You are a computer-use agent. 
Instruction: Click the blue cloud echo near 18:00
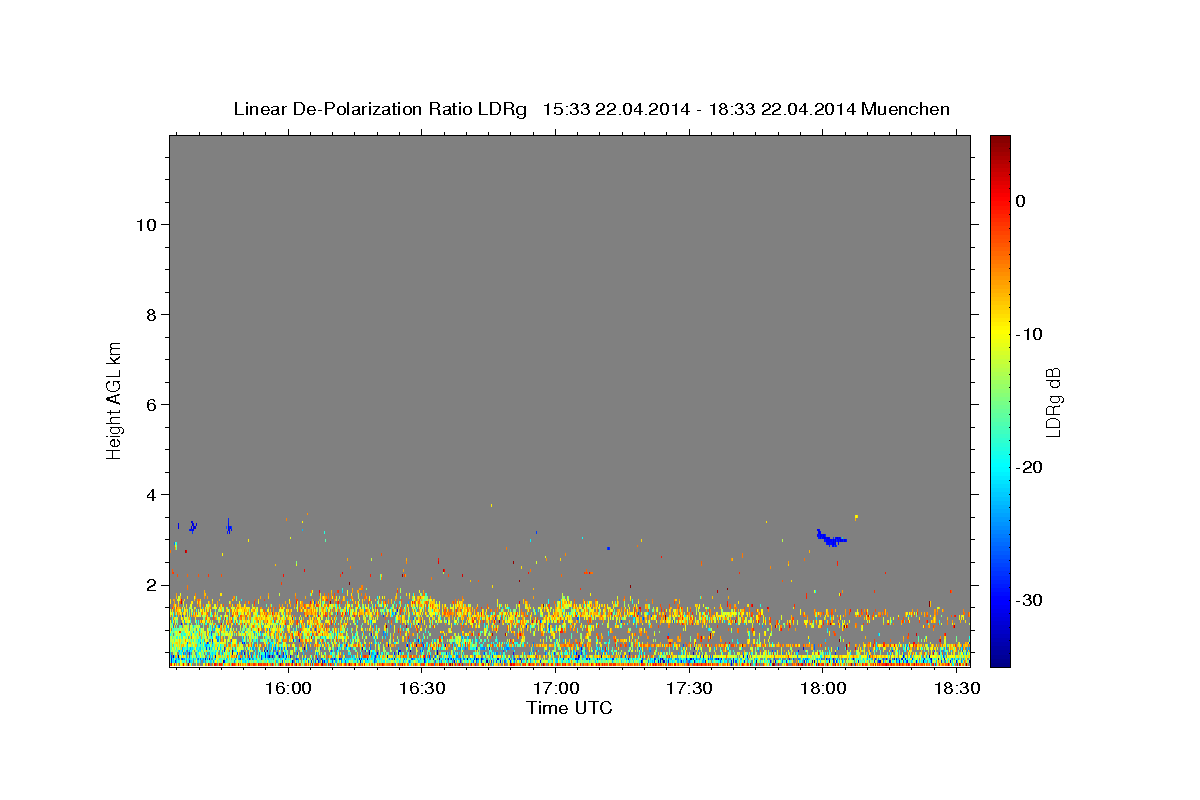(x=831, y=538)
